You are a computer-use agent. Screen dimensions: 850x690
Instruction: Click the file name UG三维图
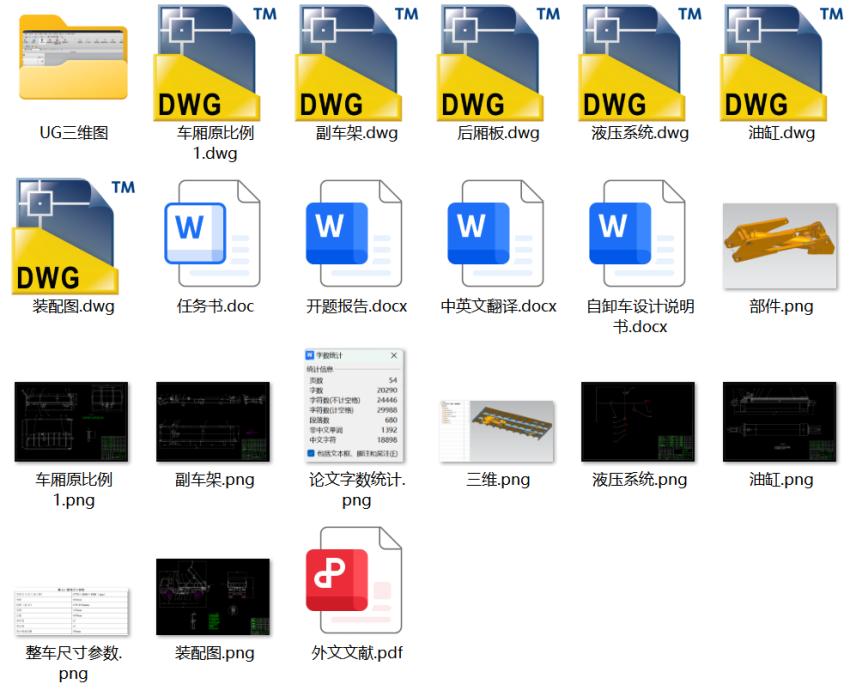[x=74, y=133]
